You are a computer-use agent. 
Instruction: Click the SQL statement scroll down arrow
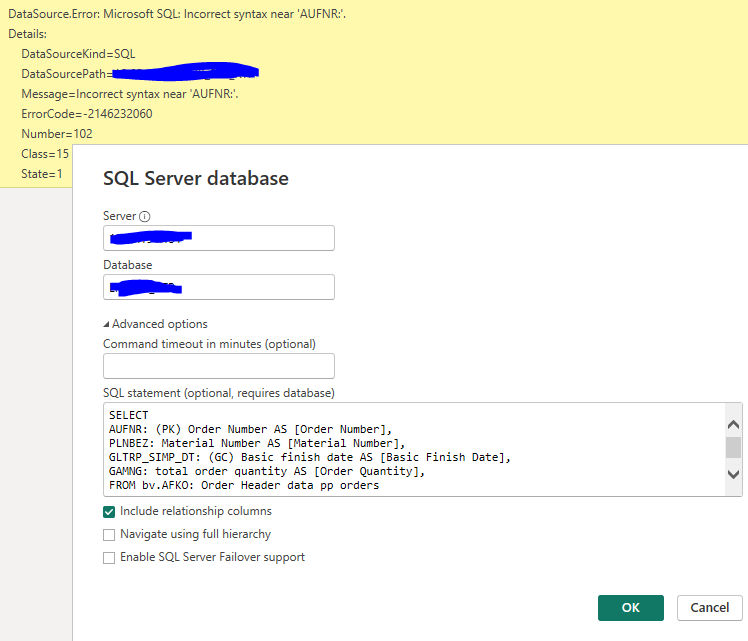point(733,475)
